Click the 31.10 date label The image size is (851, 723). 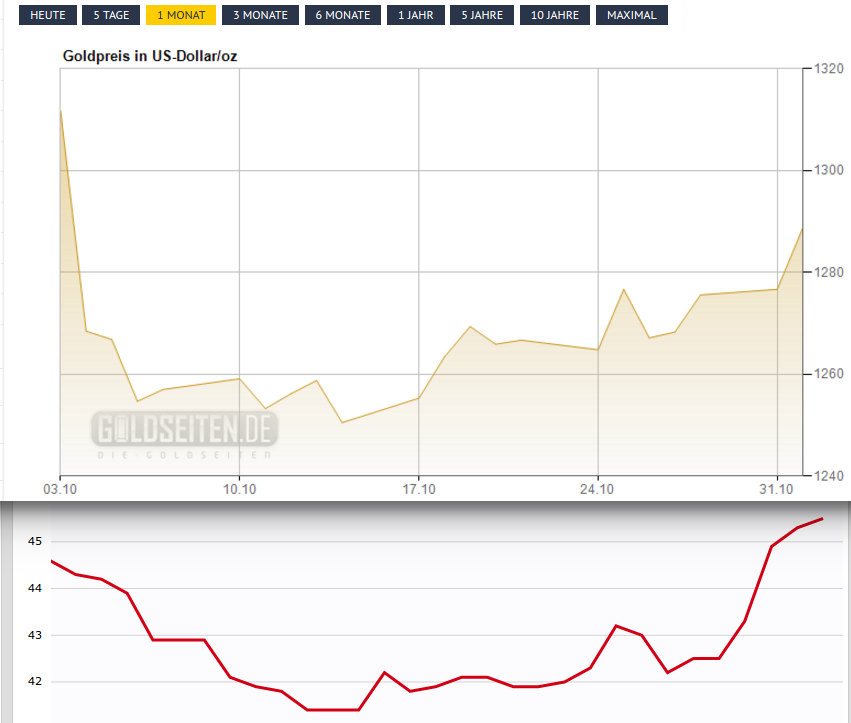click(776, 490)
